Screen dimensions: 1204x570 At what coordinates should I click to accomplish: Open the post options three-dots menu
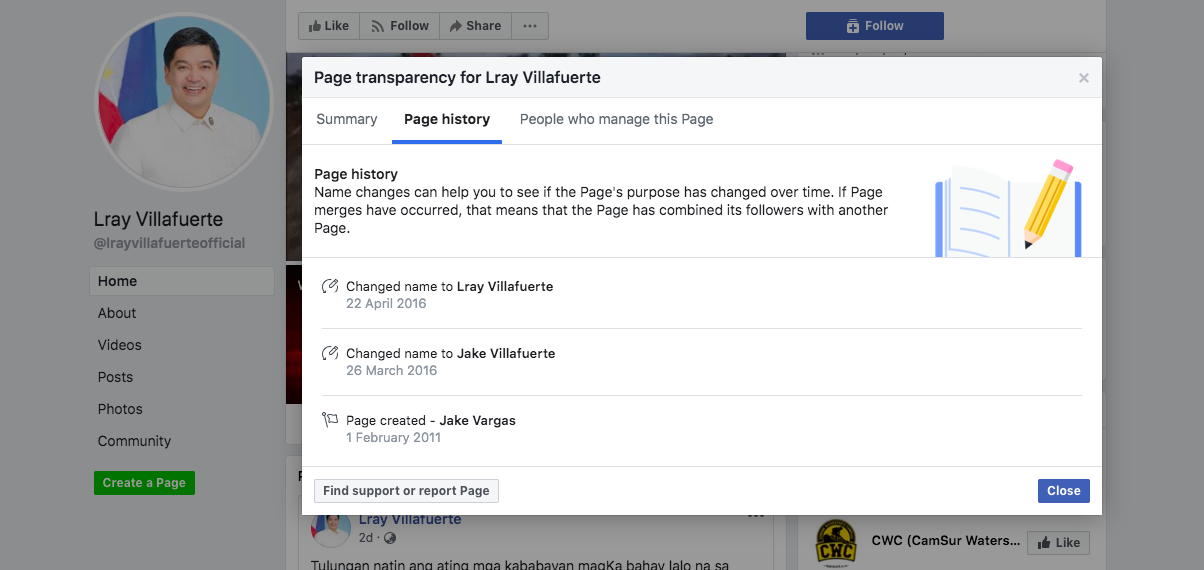tap(756, 518)
